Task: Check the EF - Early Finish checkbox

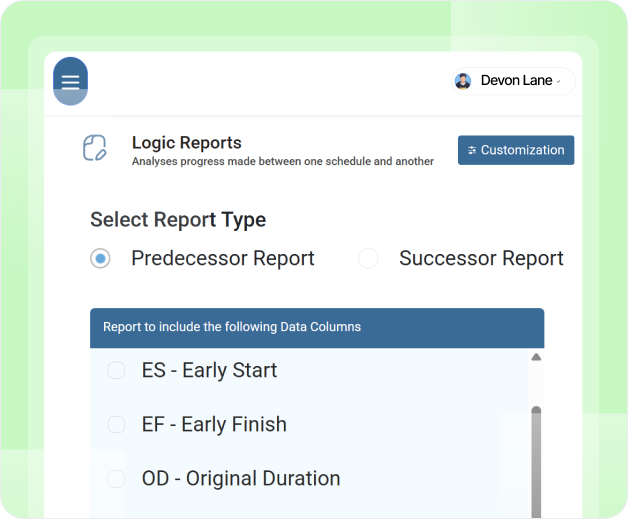Action: pyautogui.click(x=116, y=424)
